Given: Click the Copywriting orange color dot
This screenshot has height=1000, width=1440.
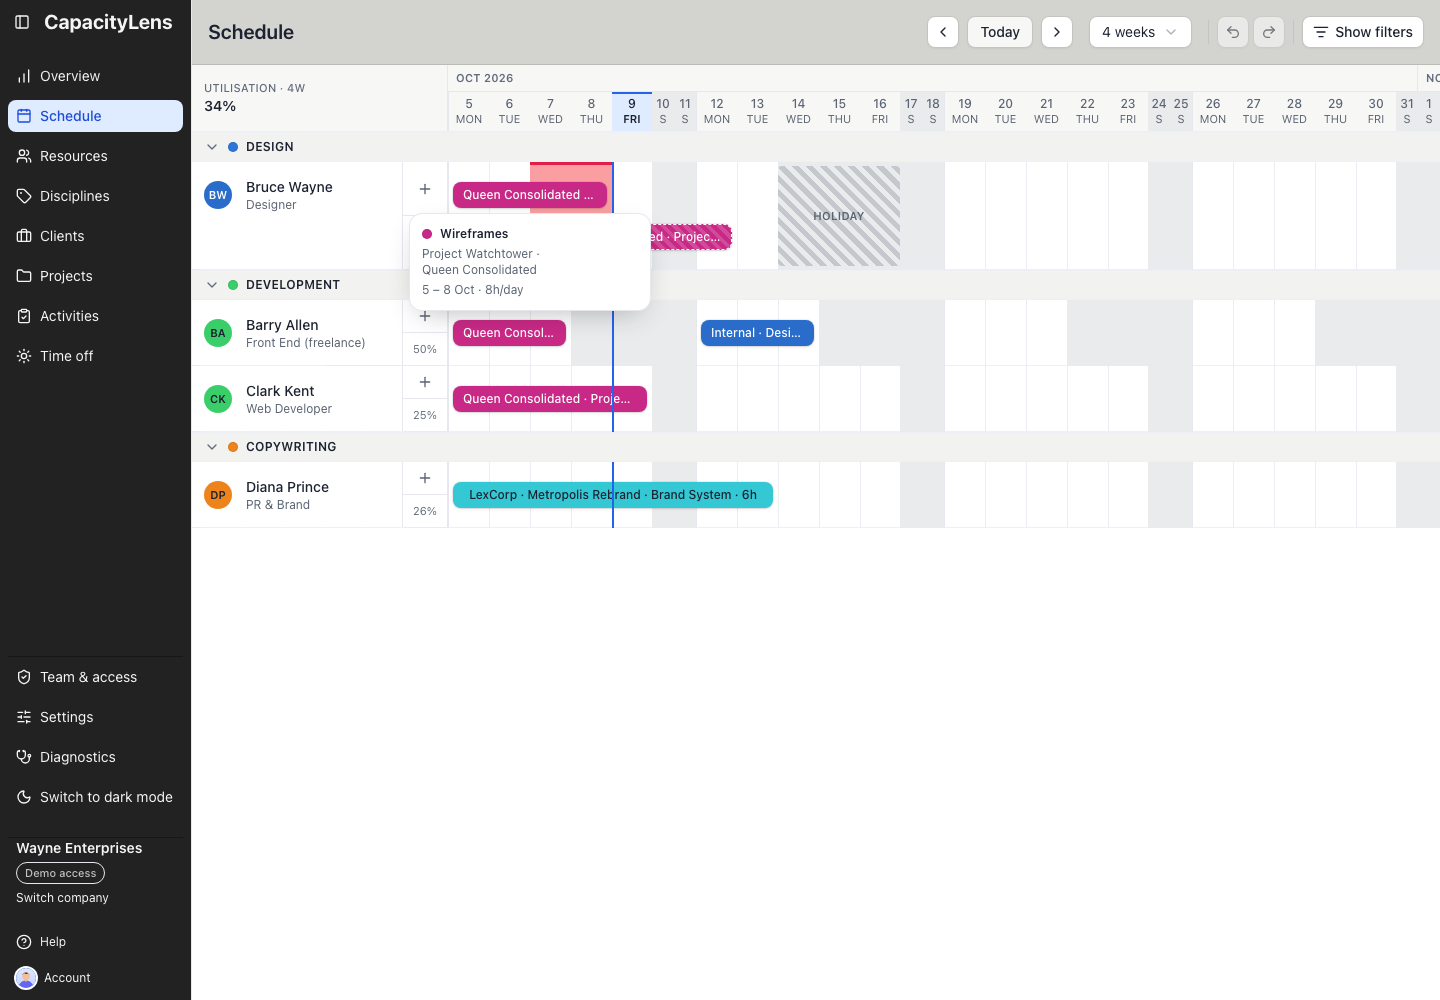Looking at the screenshot, I should [x=233, y=447].
